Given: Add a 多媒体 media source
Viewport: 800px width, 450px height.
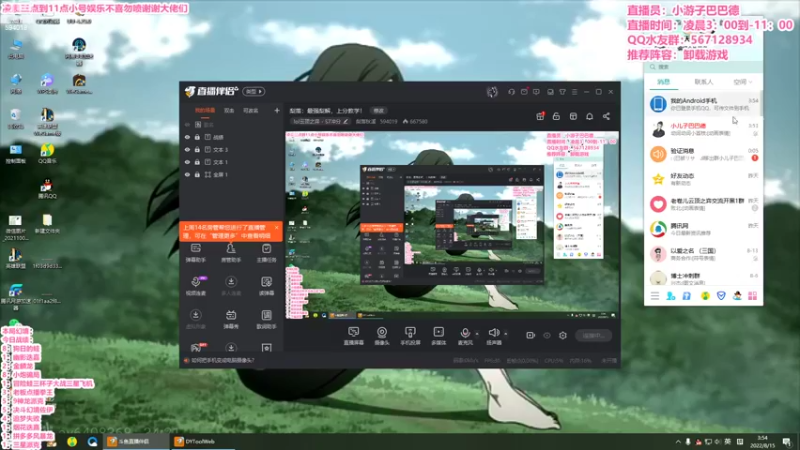Looking at the screenshot, I should point(438,336).
